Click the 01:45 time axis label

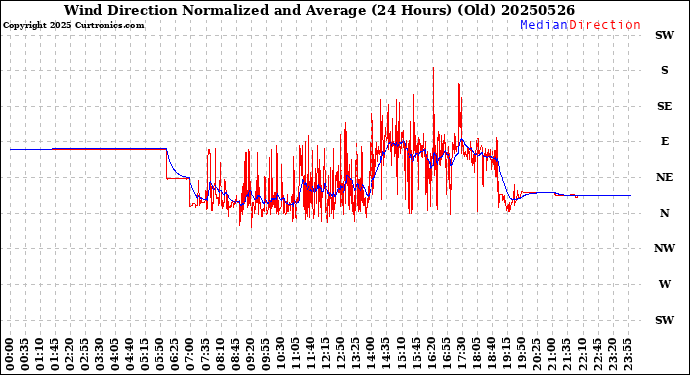pyautogui.click(x=55, y=355)
